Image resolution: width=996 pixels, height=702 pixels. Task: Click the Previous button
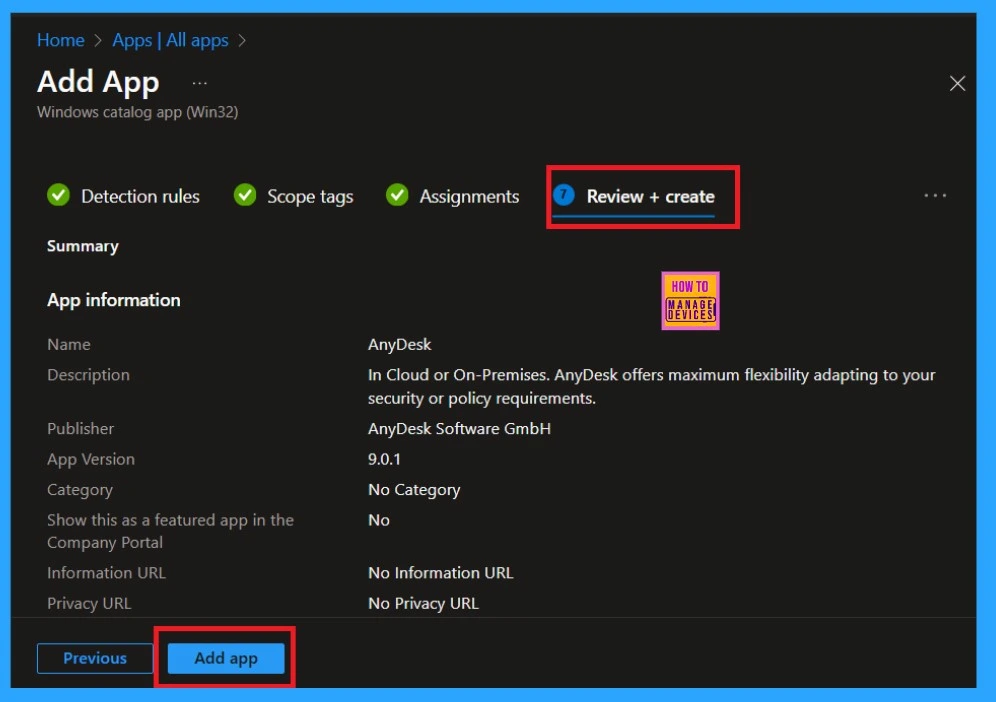coord(95,658)
